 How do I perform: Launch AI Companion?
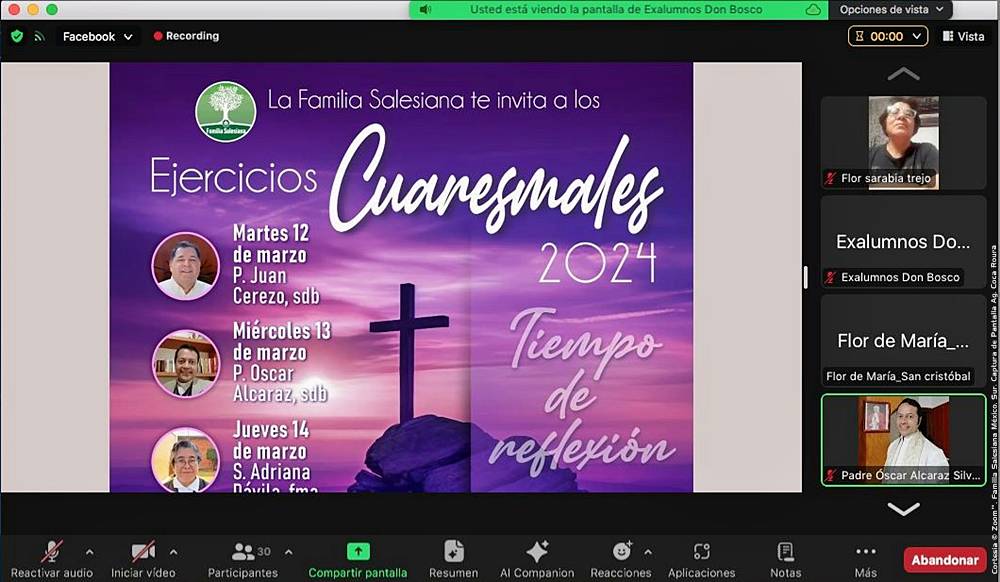click(537, 559)
